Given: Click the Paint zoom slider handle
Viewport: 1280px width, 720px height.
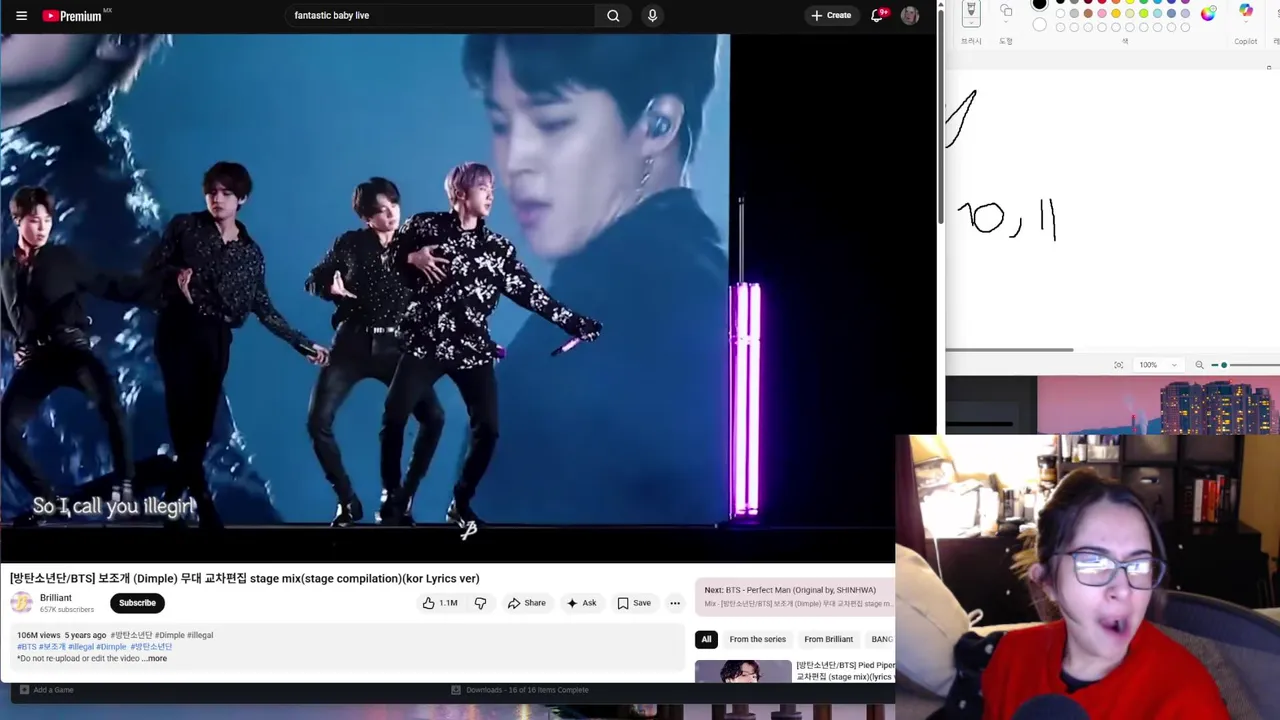Looking at the screenshot, I should pos(1224,365).
